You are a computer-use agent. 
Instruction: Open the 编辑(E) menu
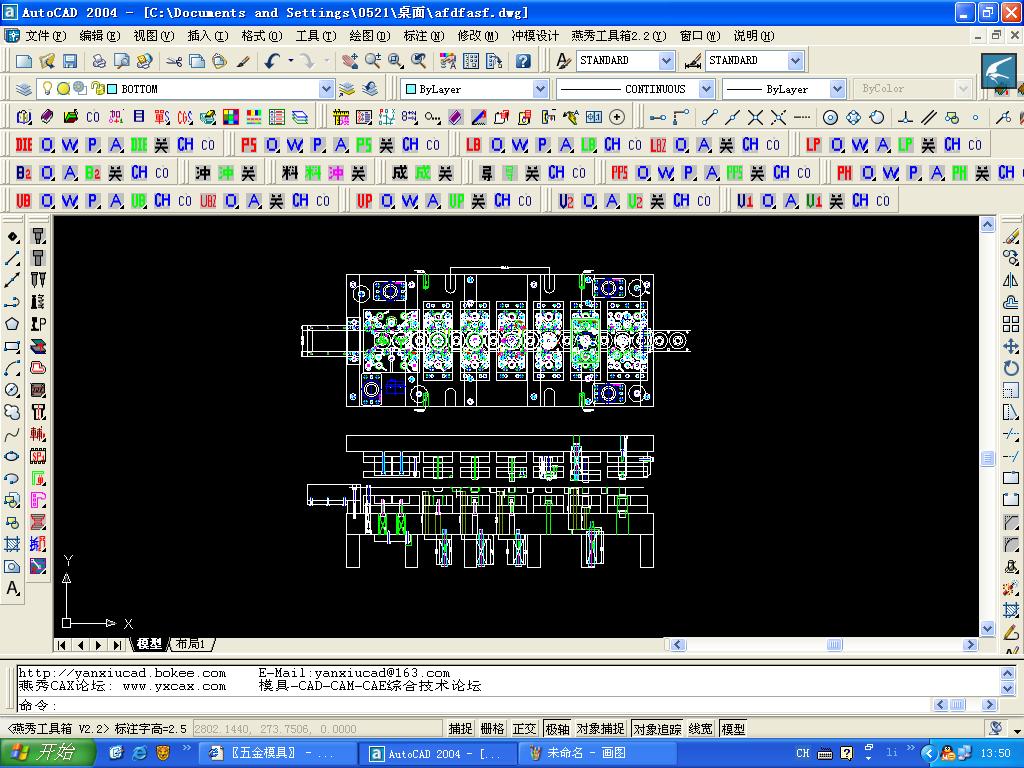click(x=100, y=36)
